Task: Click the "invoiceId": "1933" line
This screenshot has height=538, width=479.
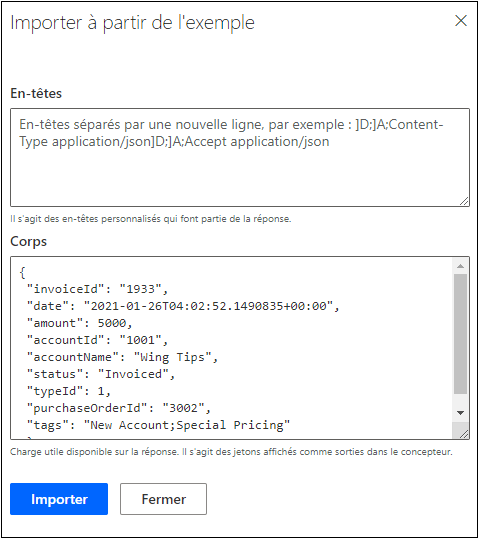Action: tap(97, 289)
